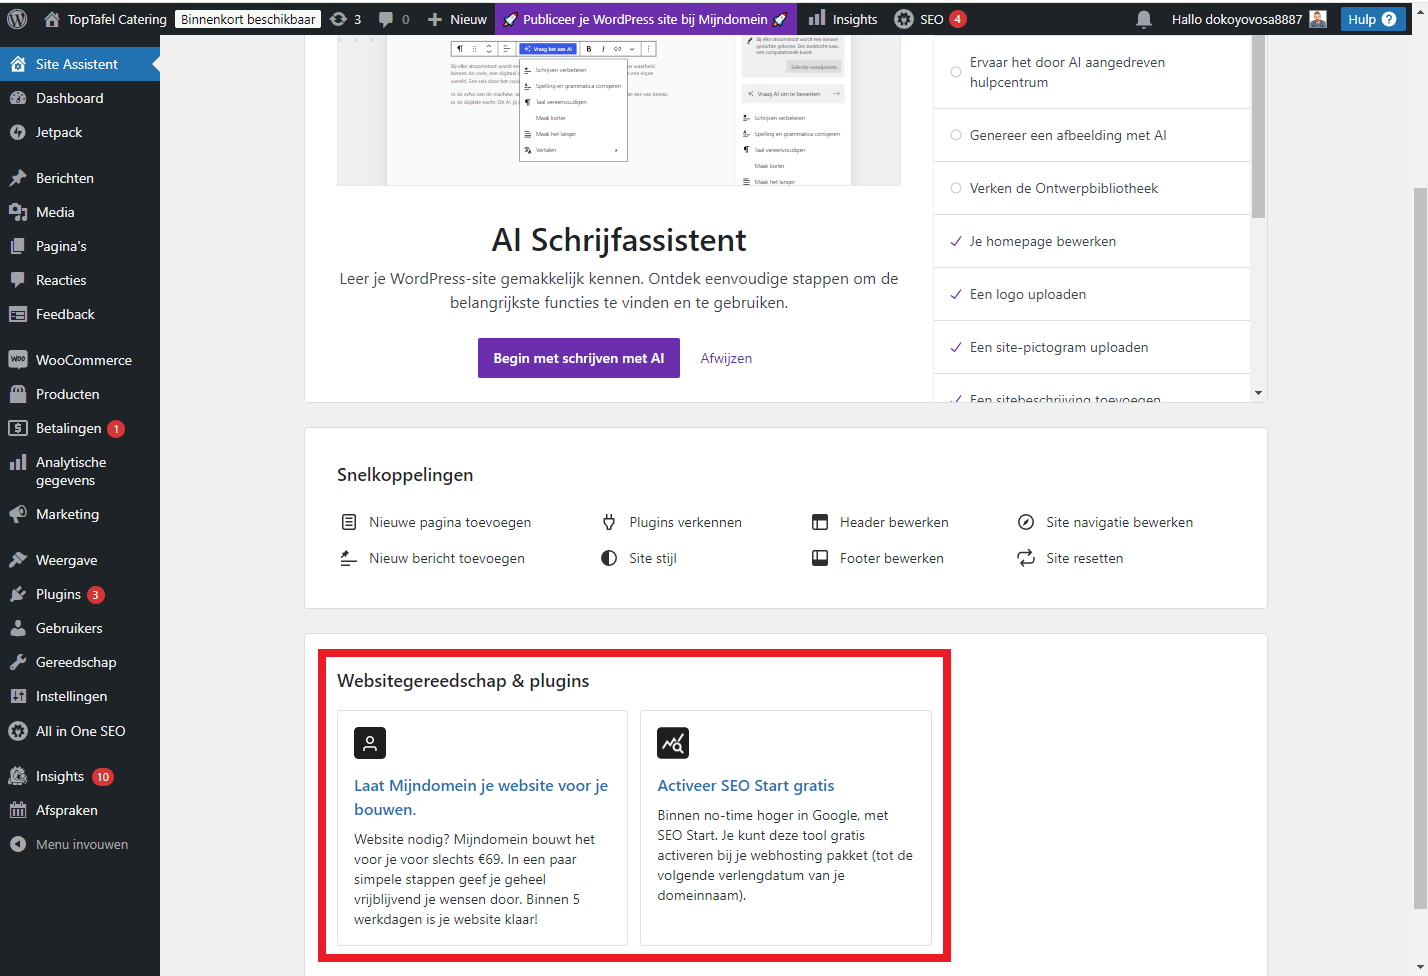The image size is (1428, 976).
Task: Click the main page vertical scrollbar
Action: 1420,548
